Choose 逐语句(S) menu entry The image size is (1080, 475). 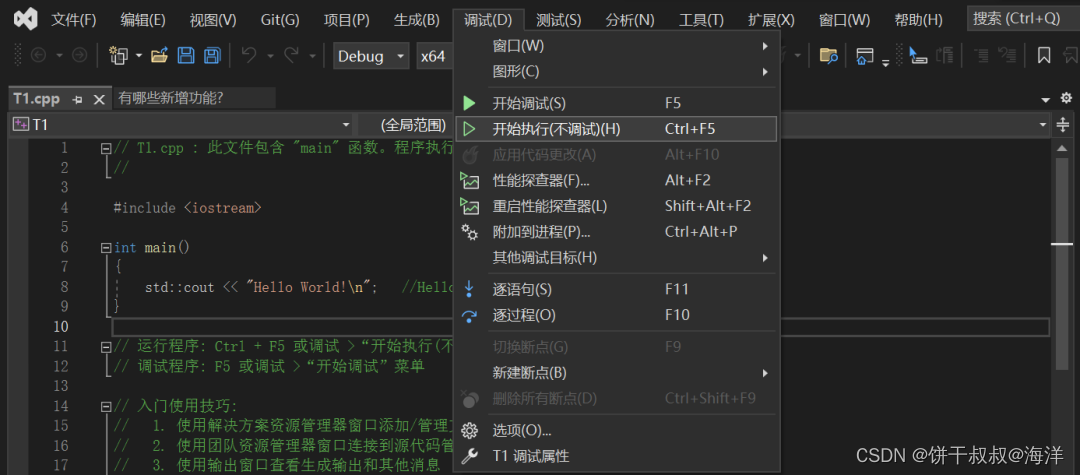616,289
